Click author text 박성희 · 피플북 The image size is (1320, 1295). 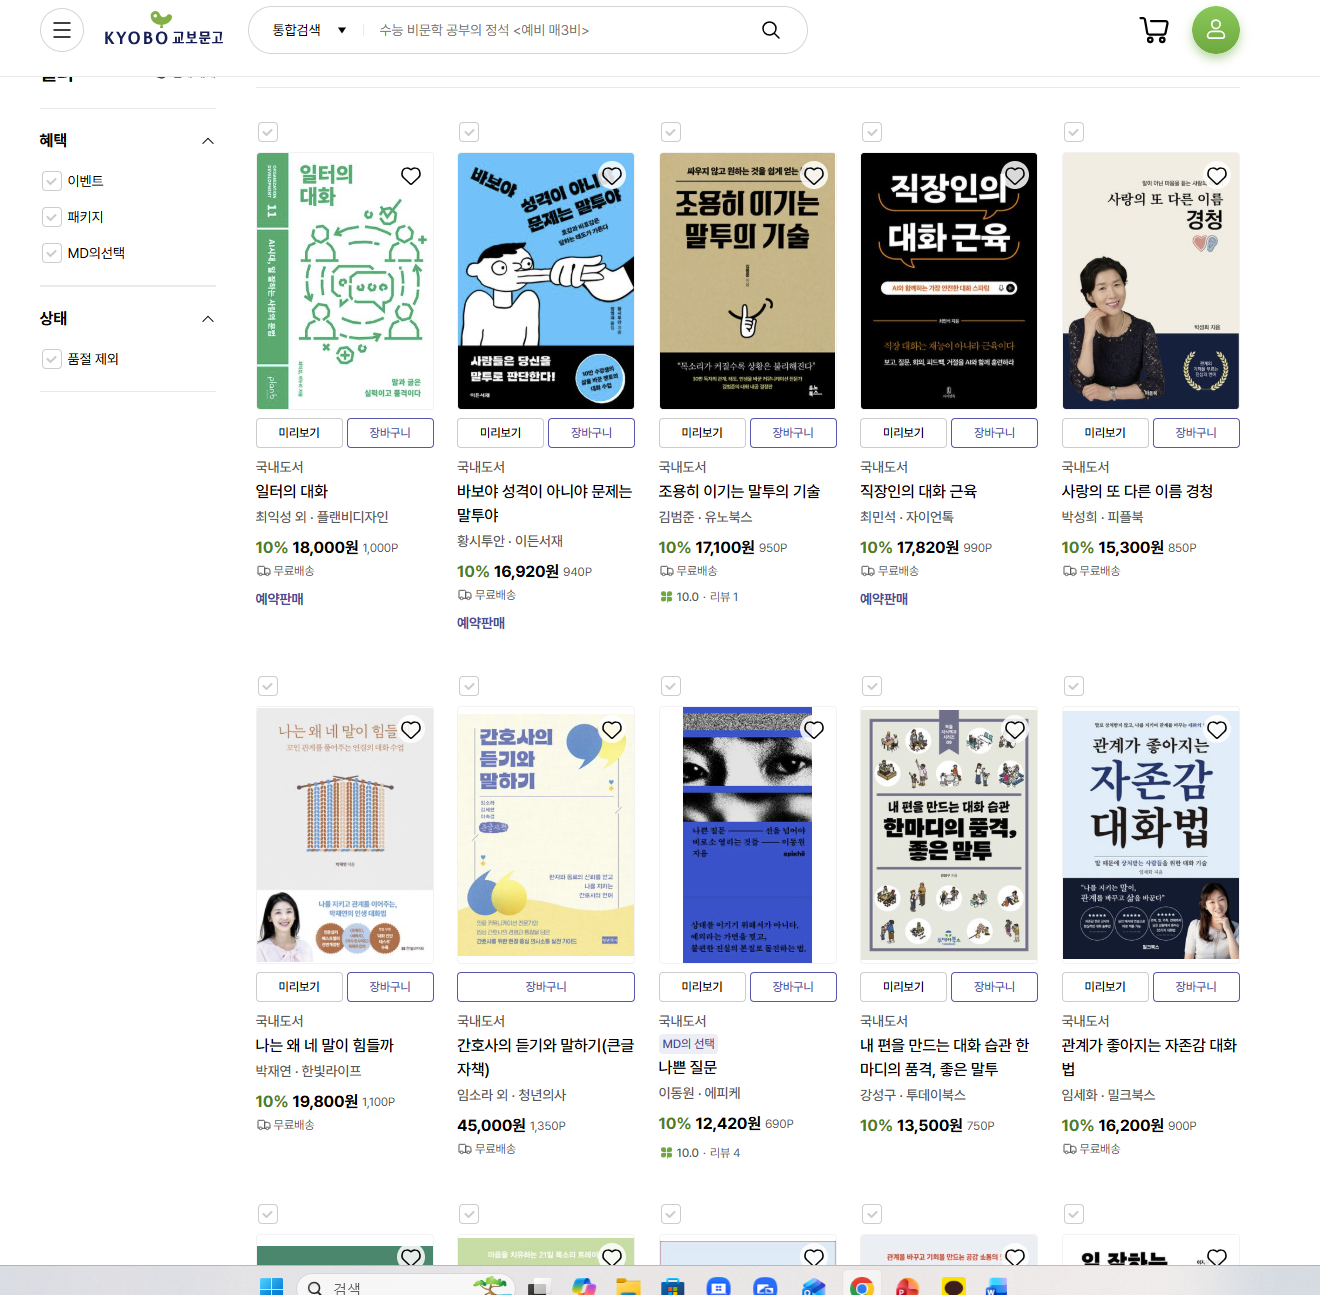(x=1102, y=517)
